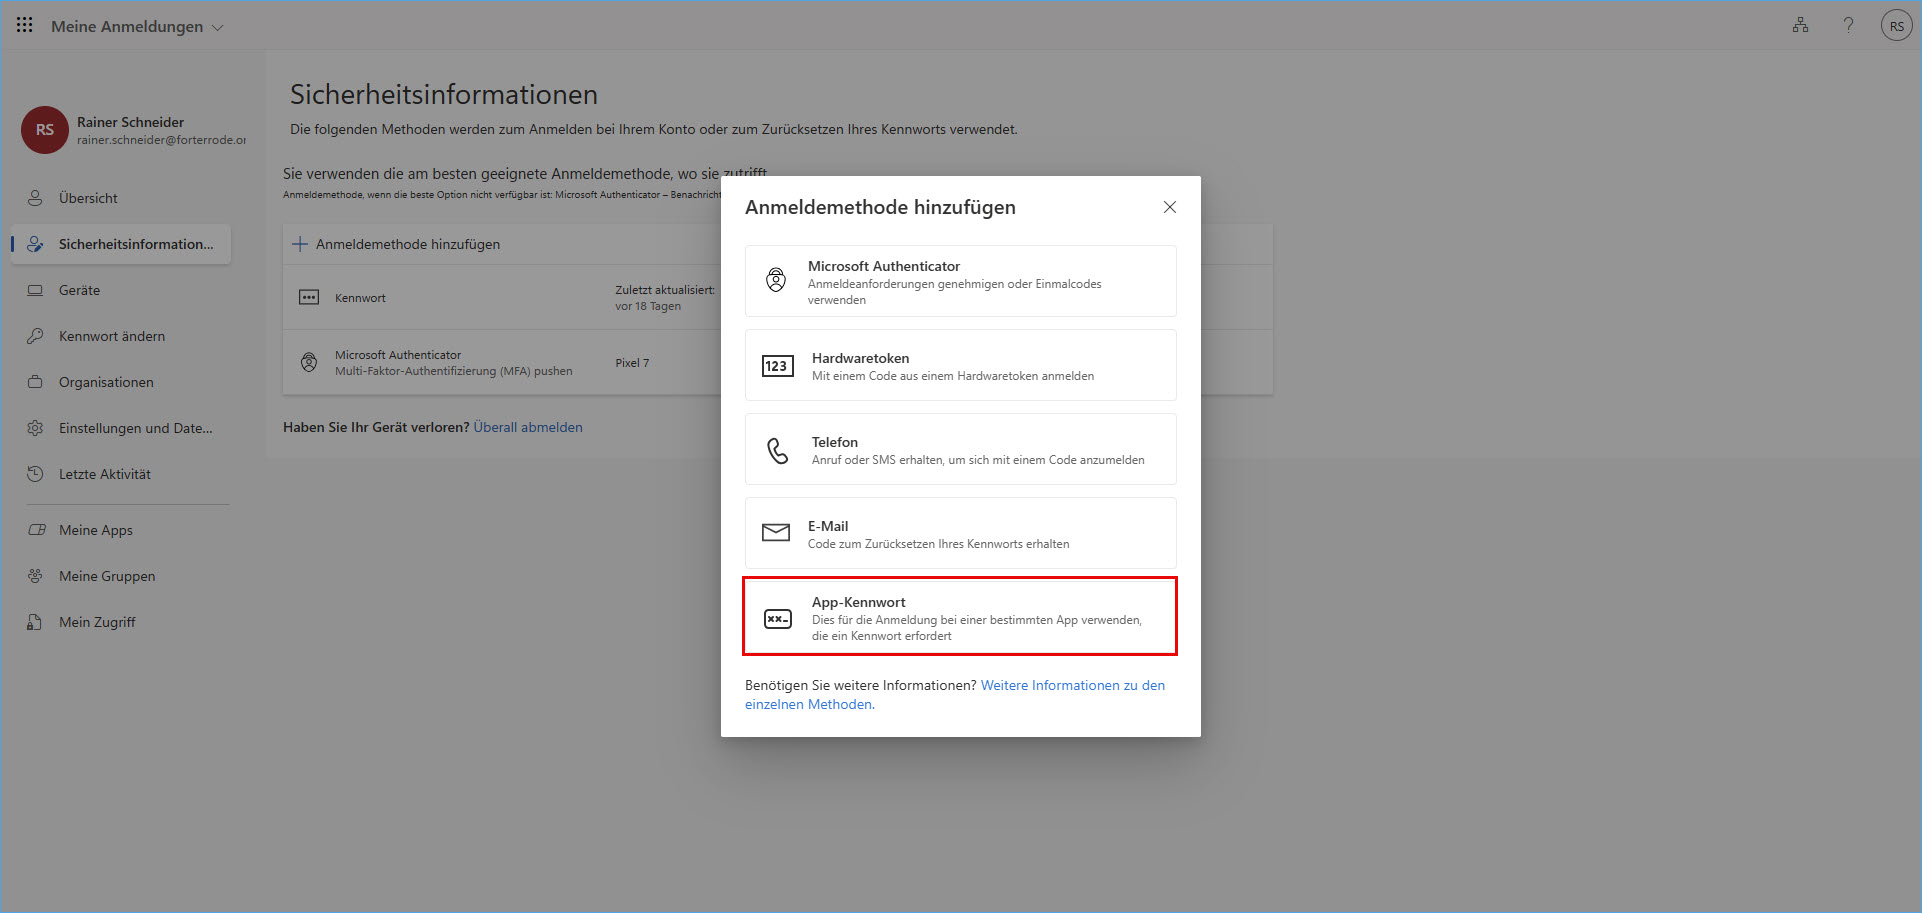Click the clock icon for Letzte Aktivität
Screen dimensions: 1922x913
[x=35, y=474]
